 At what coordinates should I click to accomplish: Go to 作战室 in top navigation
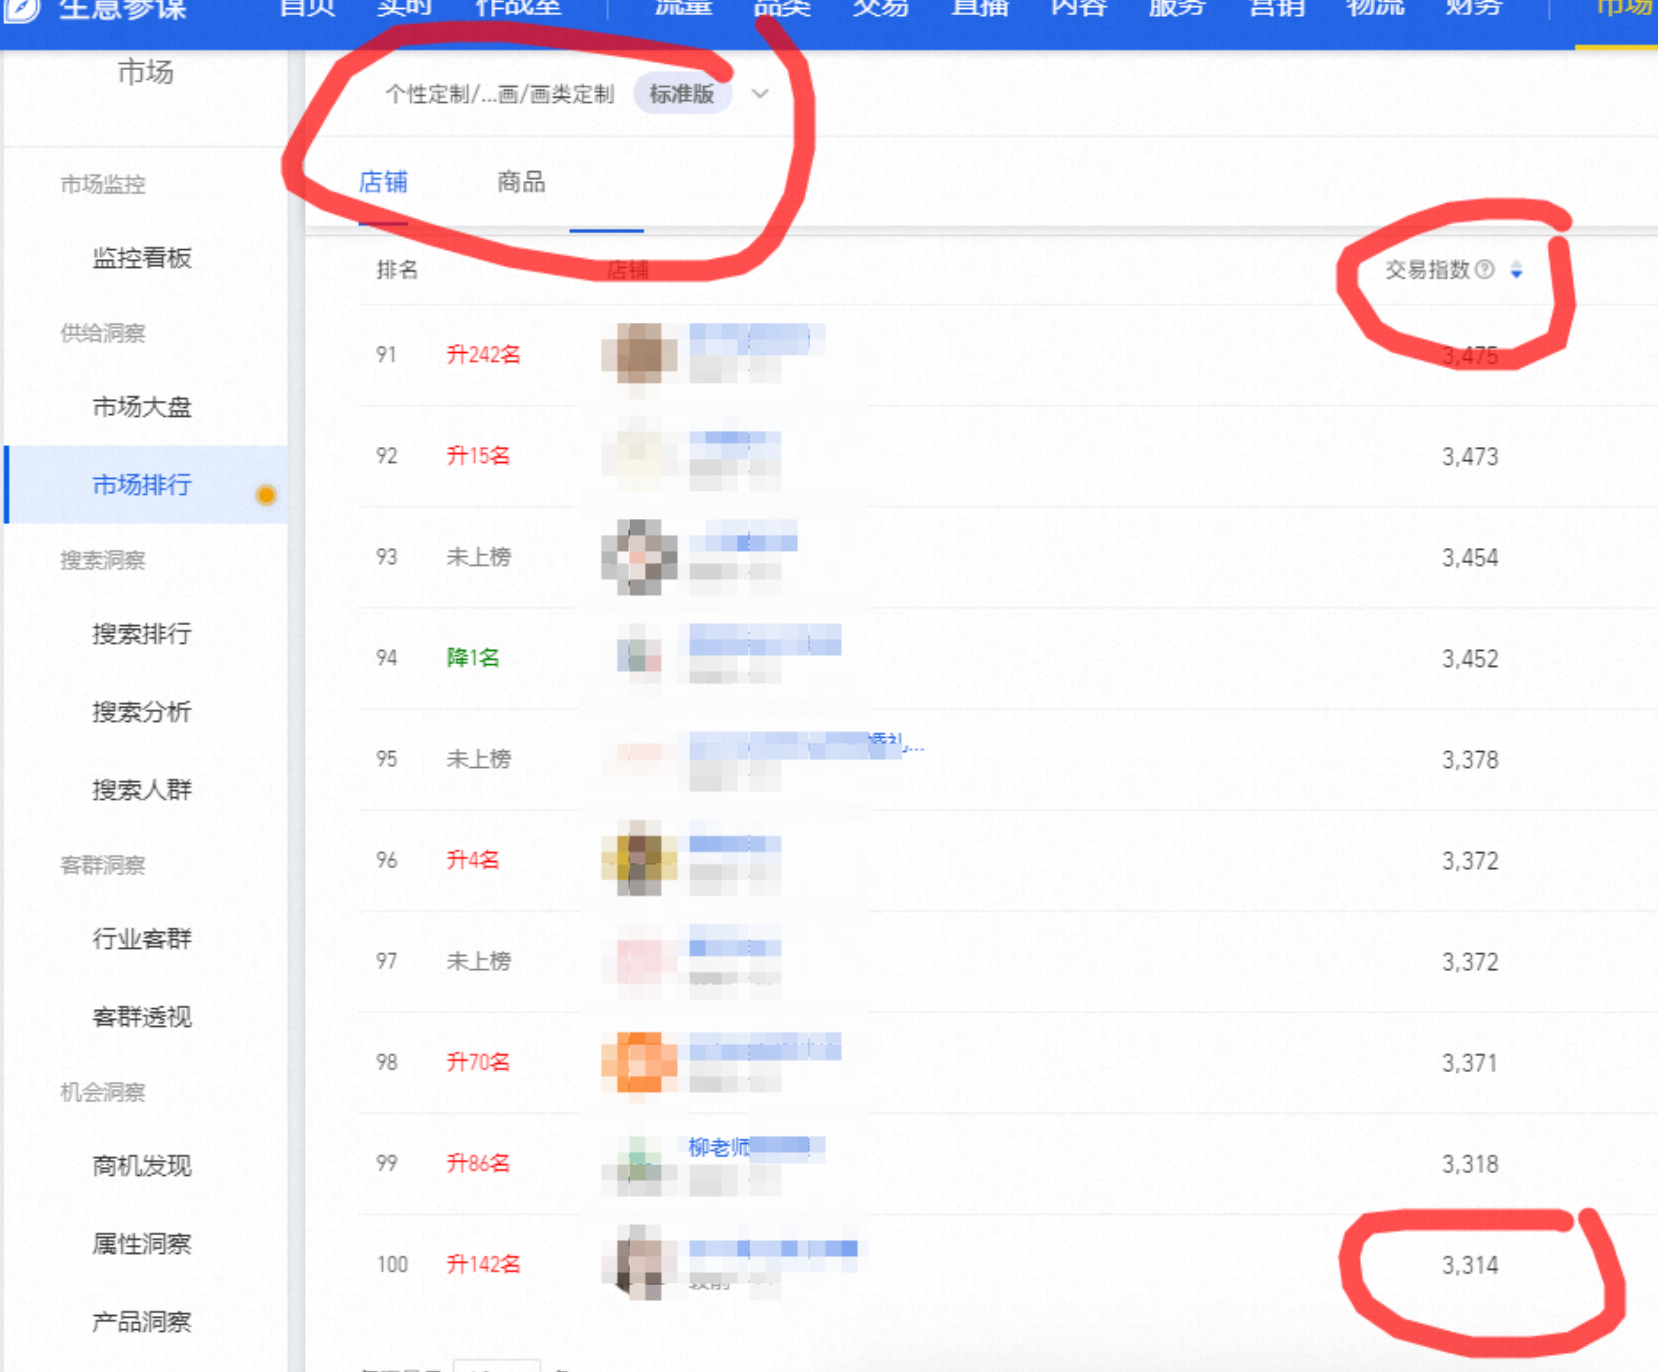[518, 9]
